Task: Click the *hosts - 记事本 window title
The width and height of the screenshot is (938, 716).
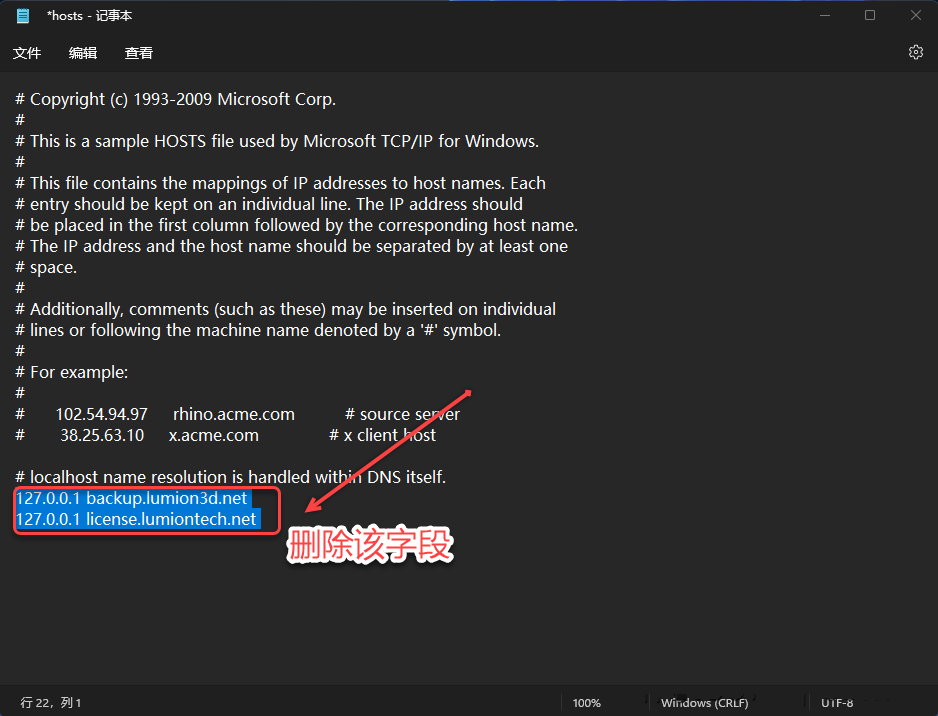Action: coord(89,16)
